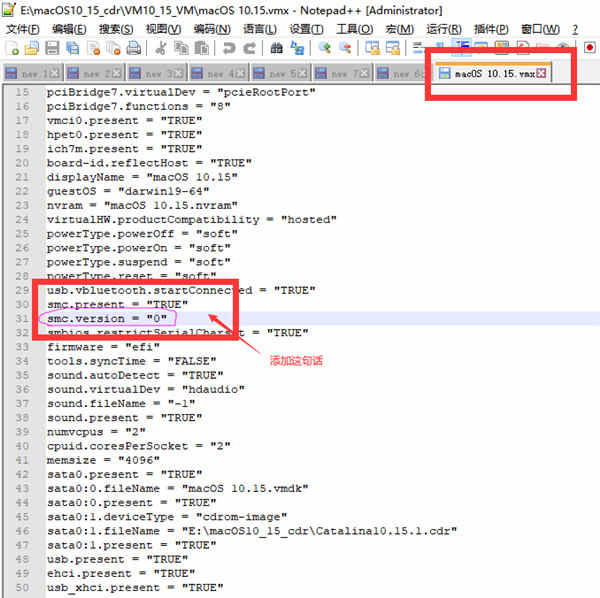Click the line board-id.reflectHost = "TRUE"
Screen dimensions: 600x598
point(149,163)
